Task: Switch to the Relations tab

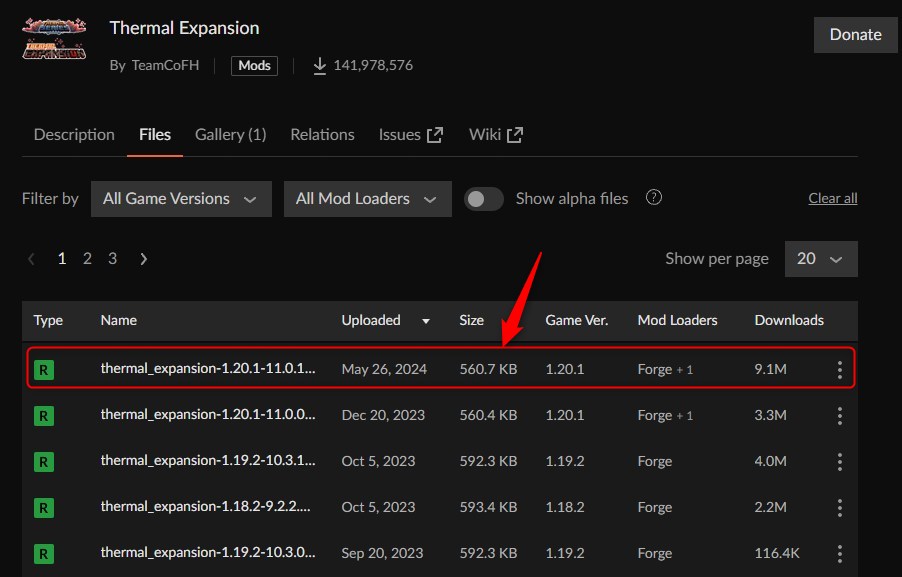Action: tap(322, 135)
